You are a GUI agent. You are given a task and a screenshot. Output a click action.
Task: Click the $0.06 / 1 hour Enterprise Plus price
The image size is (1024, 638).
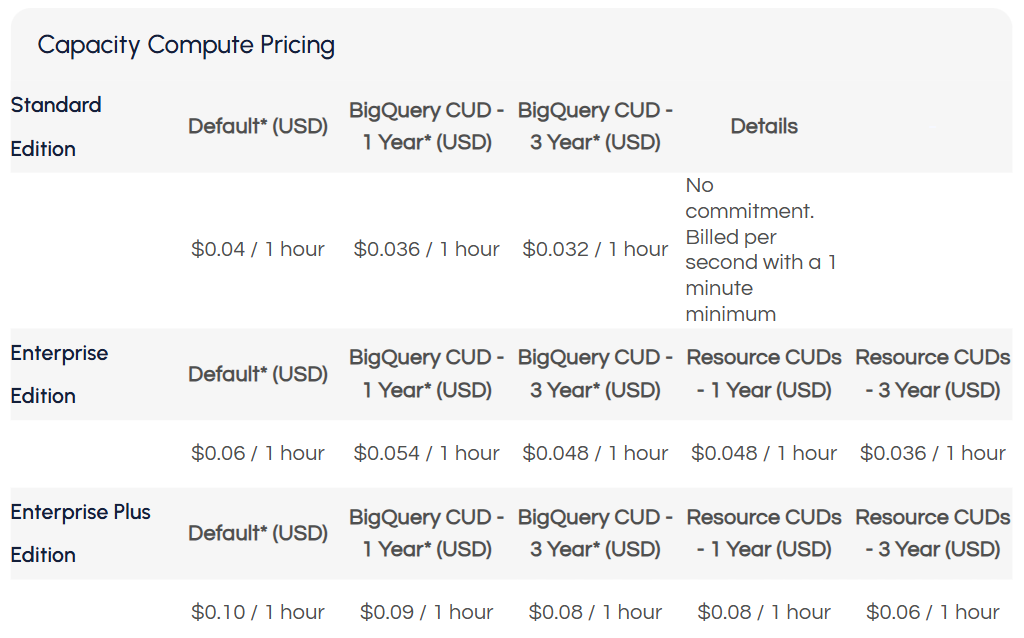pyautogui.click(x=932, y=612)
